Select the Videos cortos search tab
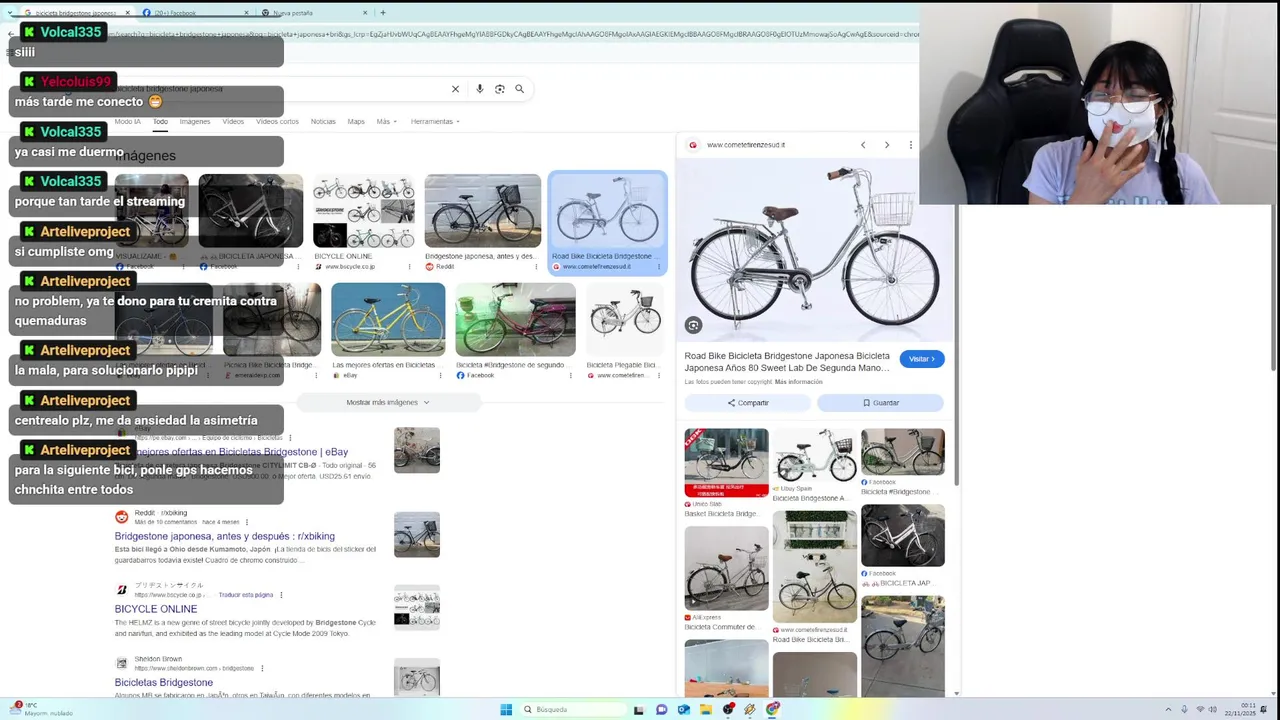Image resolution: width=1280 pixels, height=720 pixels. 277,121
